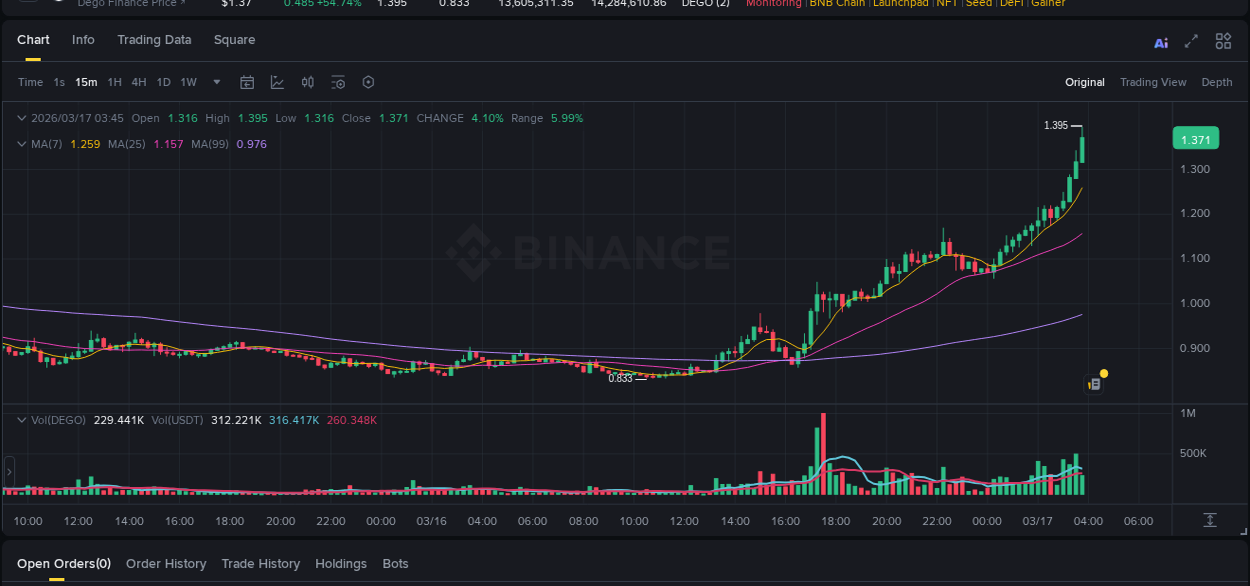This screenshot has width=1250, height=586.
Task: Switch to the Order History tab
Action: tap(166, 563)
